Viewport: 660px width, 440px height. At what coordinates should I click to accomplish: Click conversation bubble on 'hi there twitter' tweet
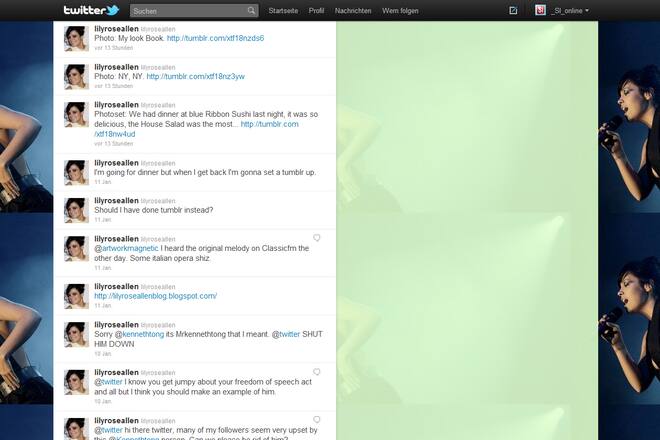click(x=317, y=420)
